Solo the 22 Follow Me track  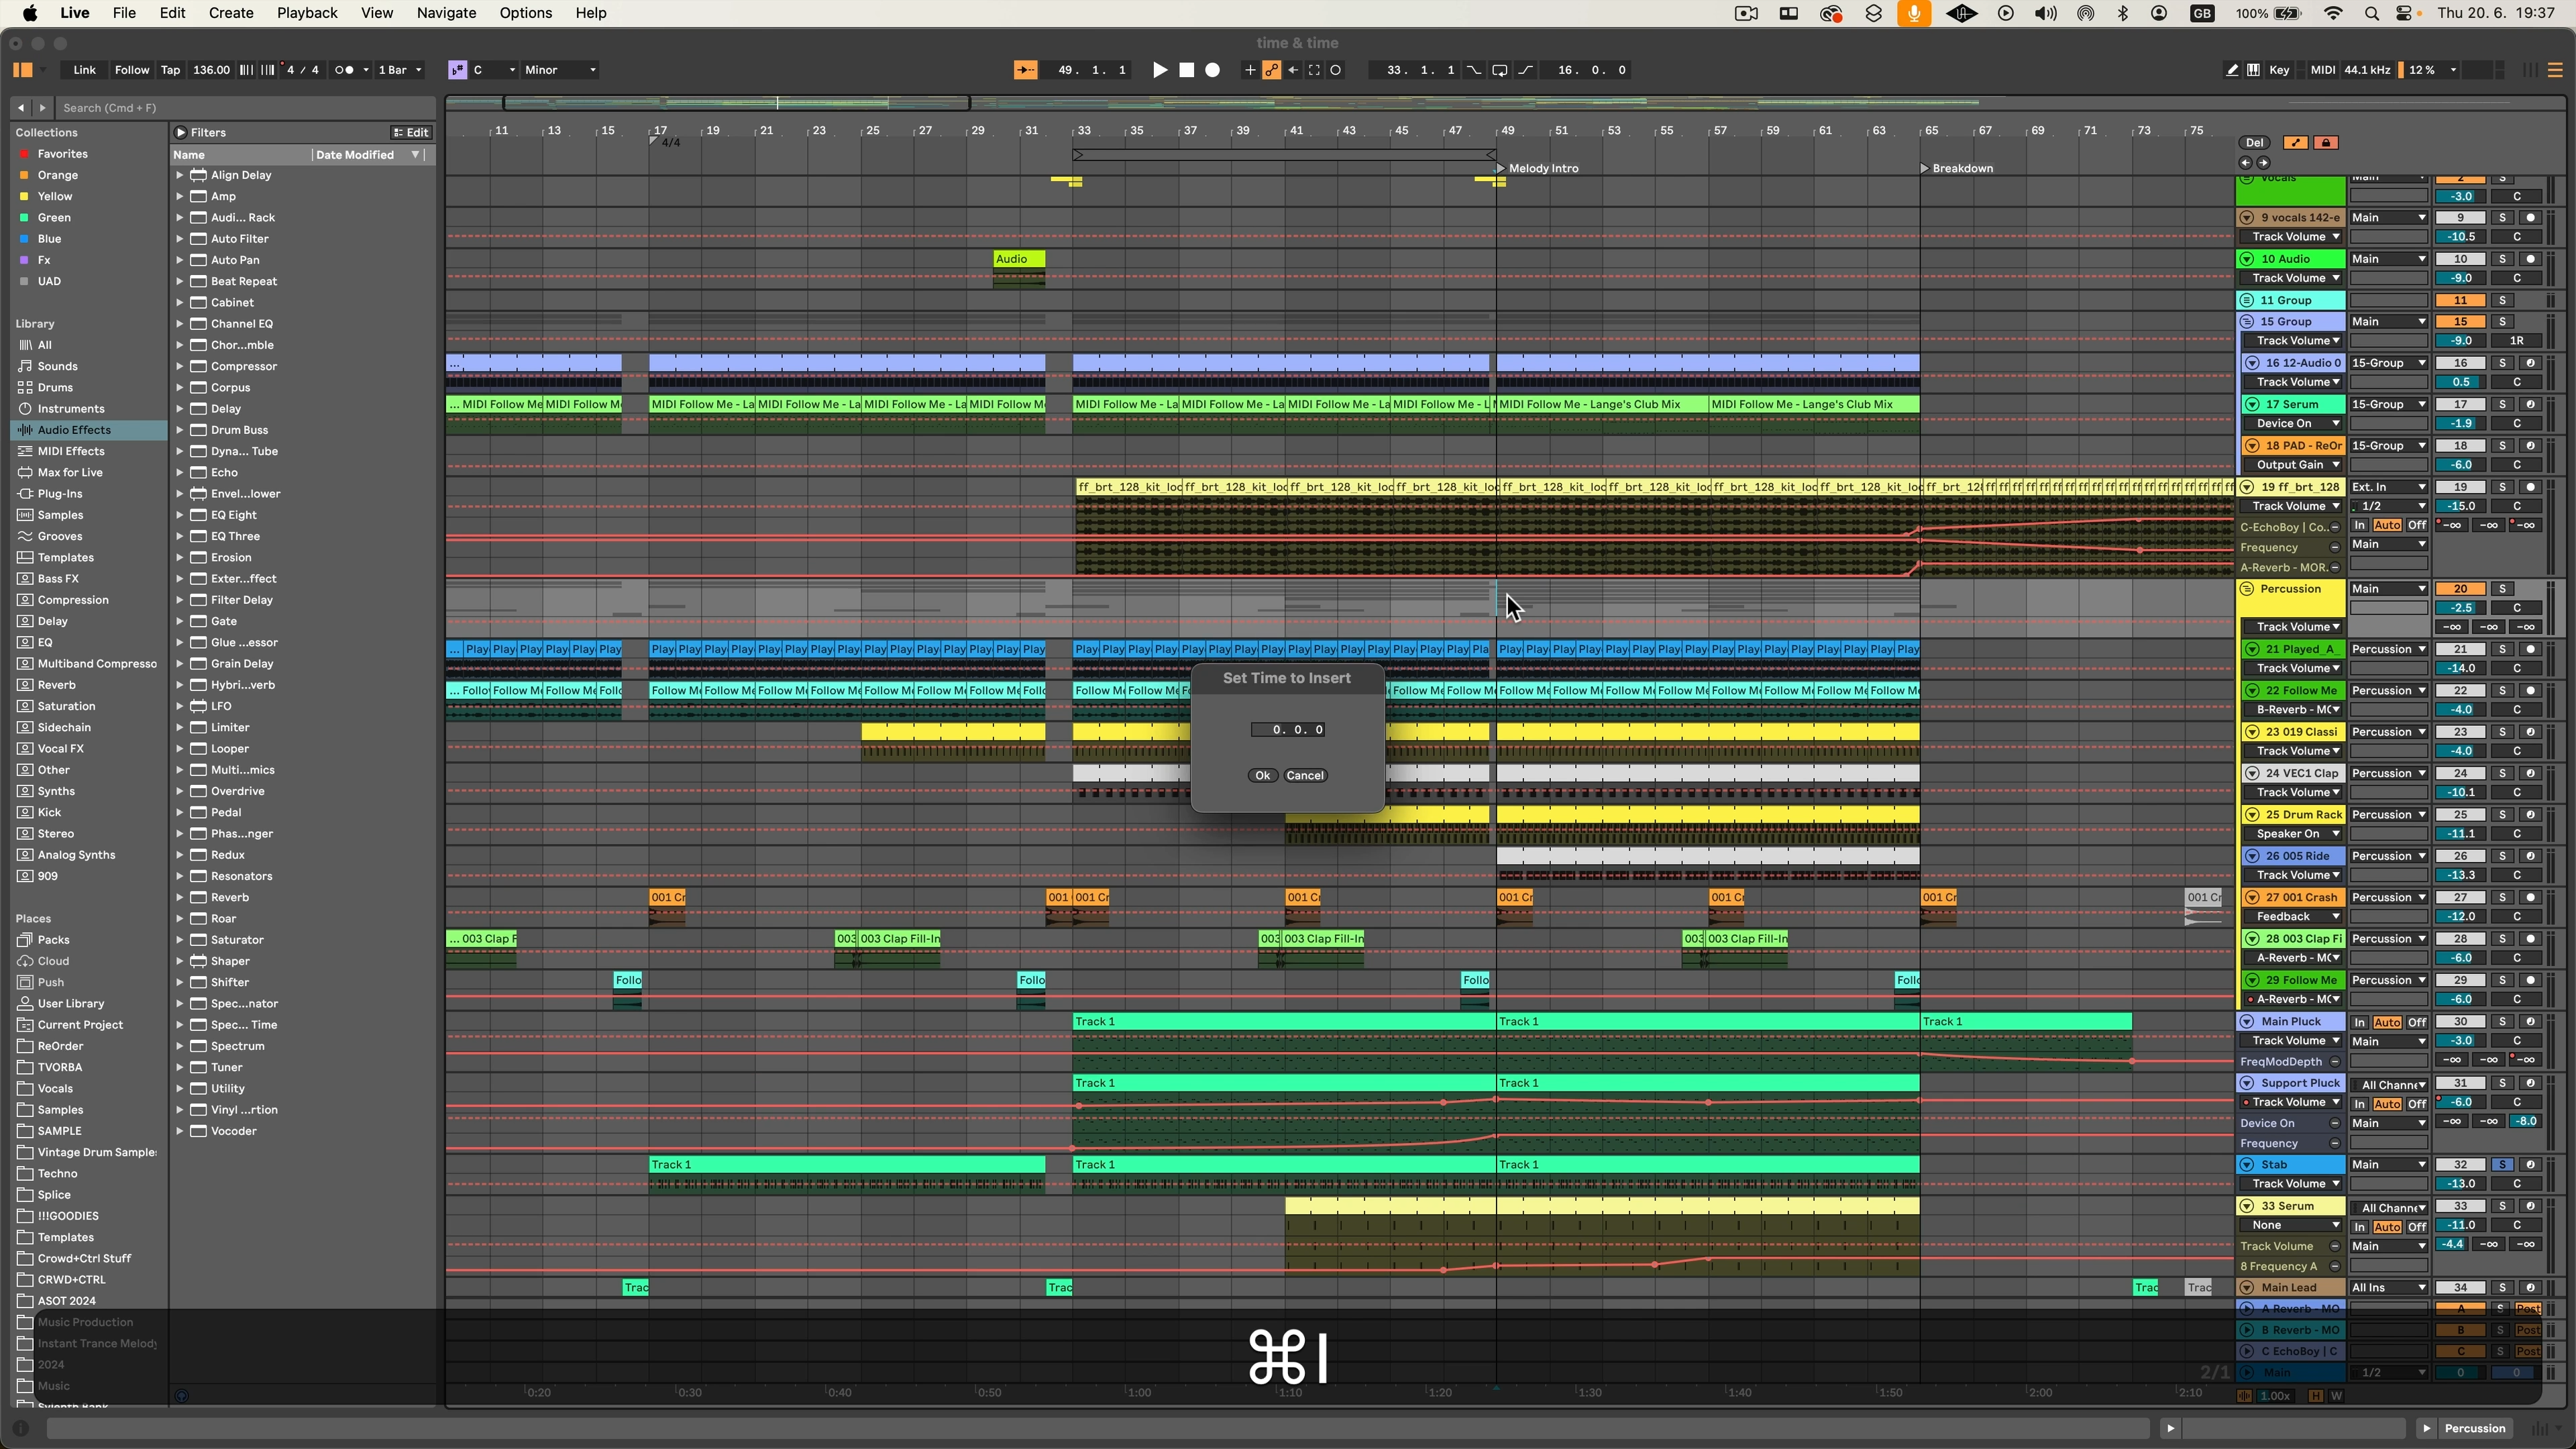pos(2502,691)
